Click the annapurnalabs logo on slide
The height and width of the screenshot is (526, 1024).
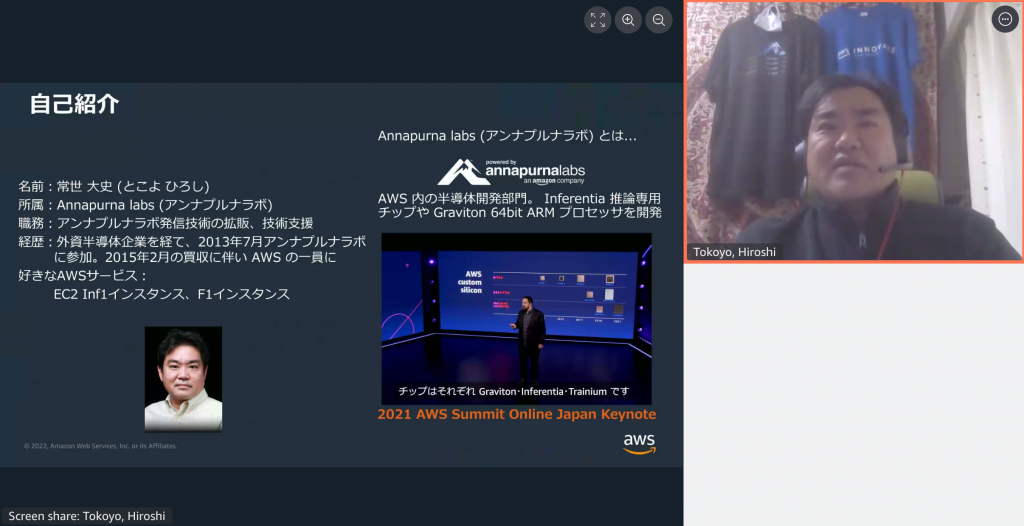click(511, 172)
